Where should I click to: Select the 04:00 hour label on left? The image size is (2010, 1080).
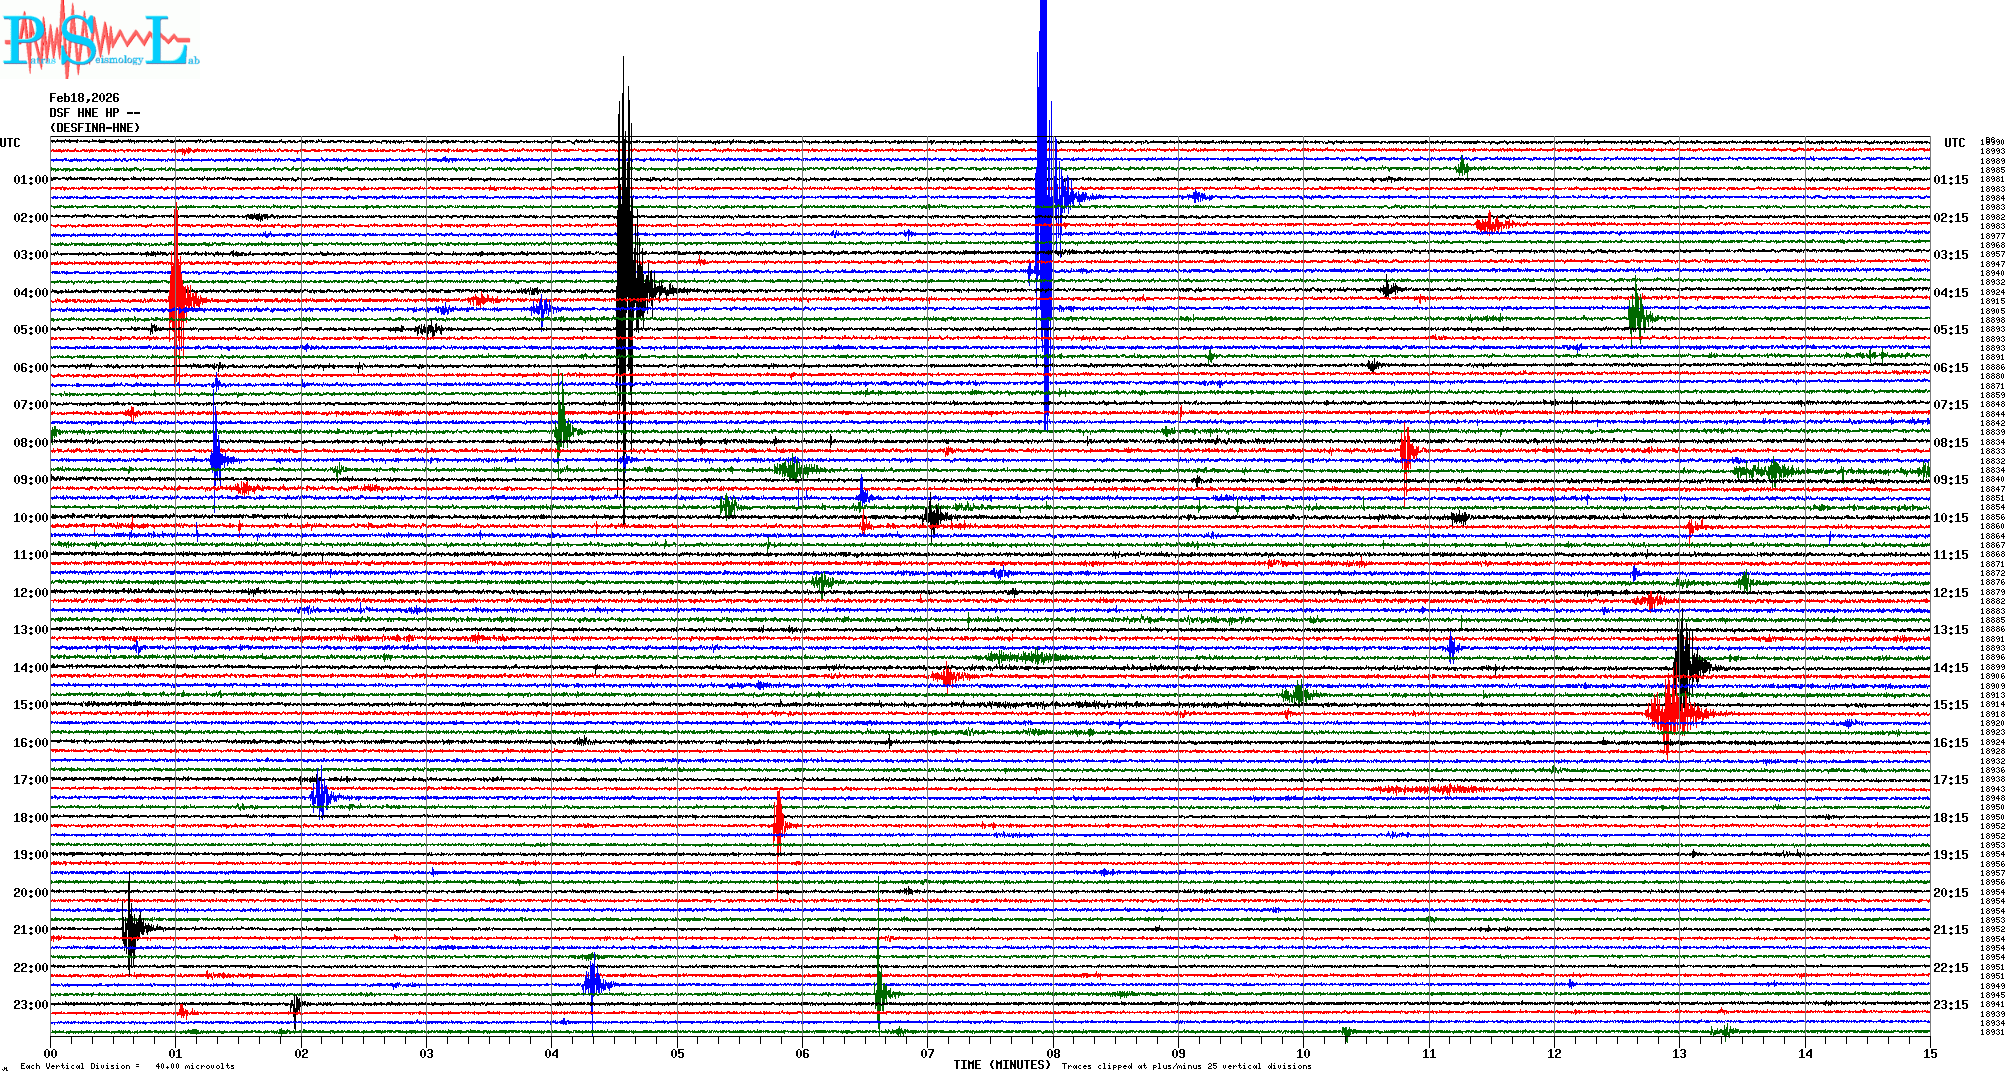(x=30, y=293)
